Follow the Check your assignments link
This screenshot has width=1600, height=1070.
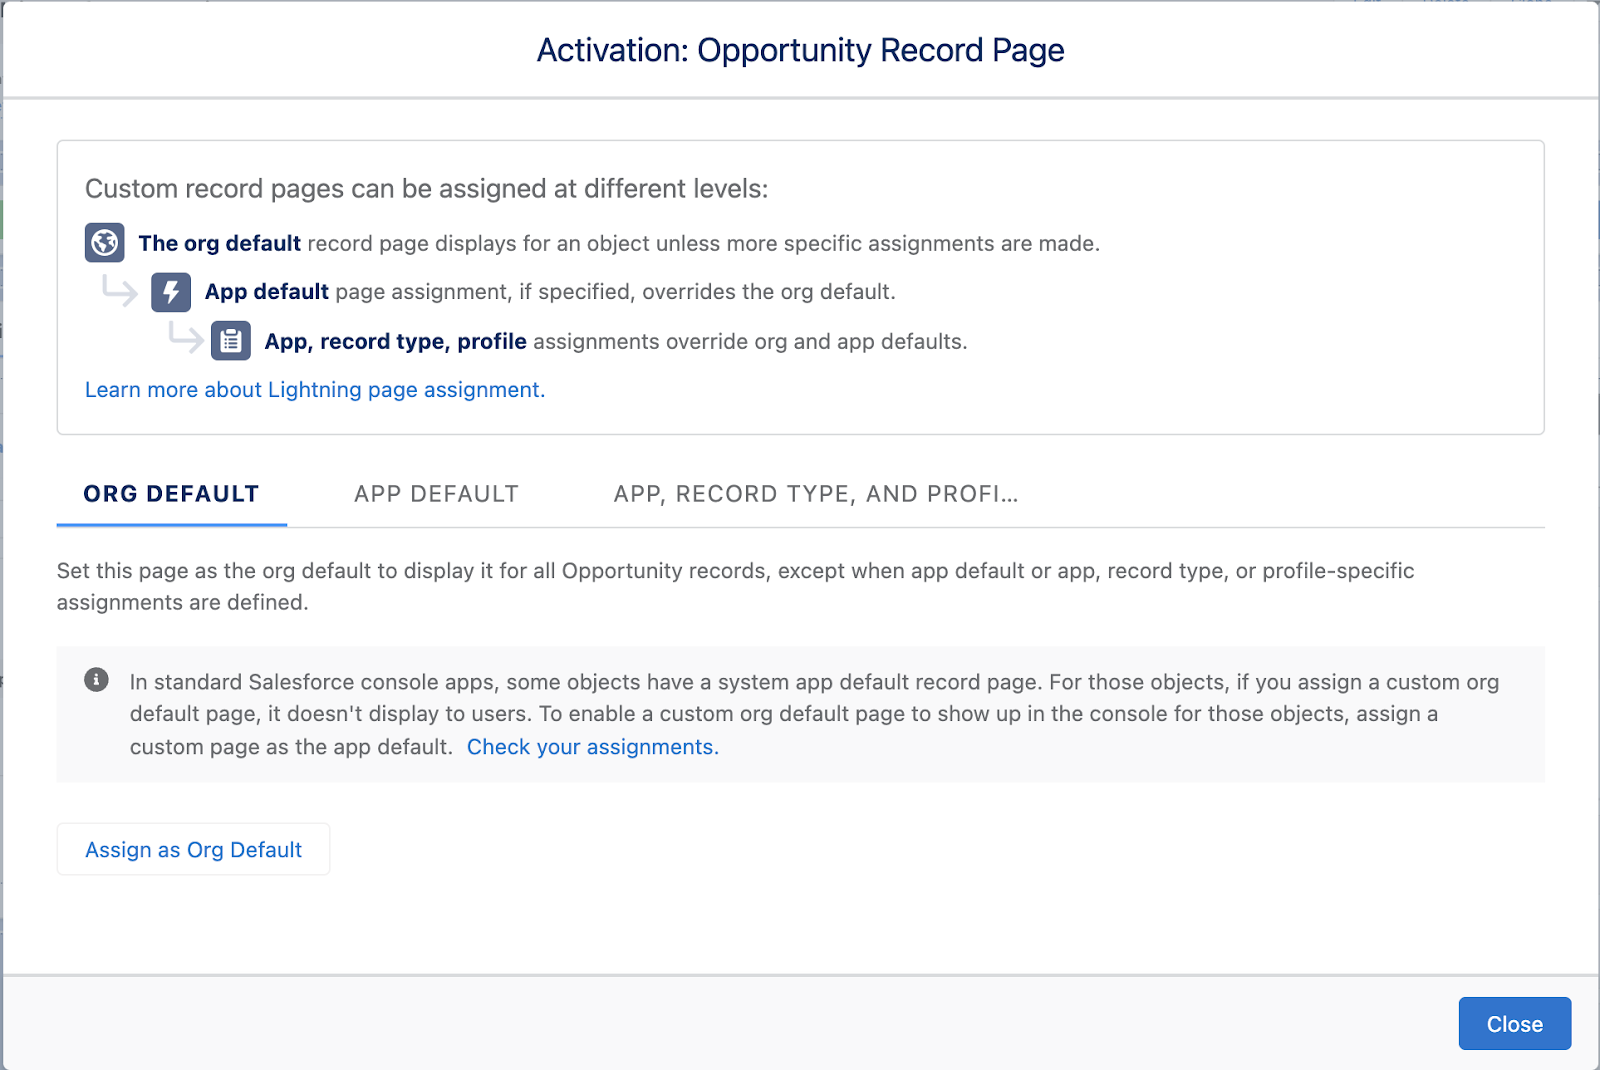tap(593, 747)
